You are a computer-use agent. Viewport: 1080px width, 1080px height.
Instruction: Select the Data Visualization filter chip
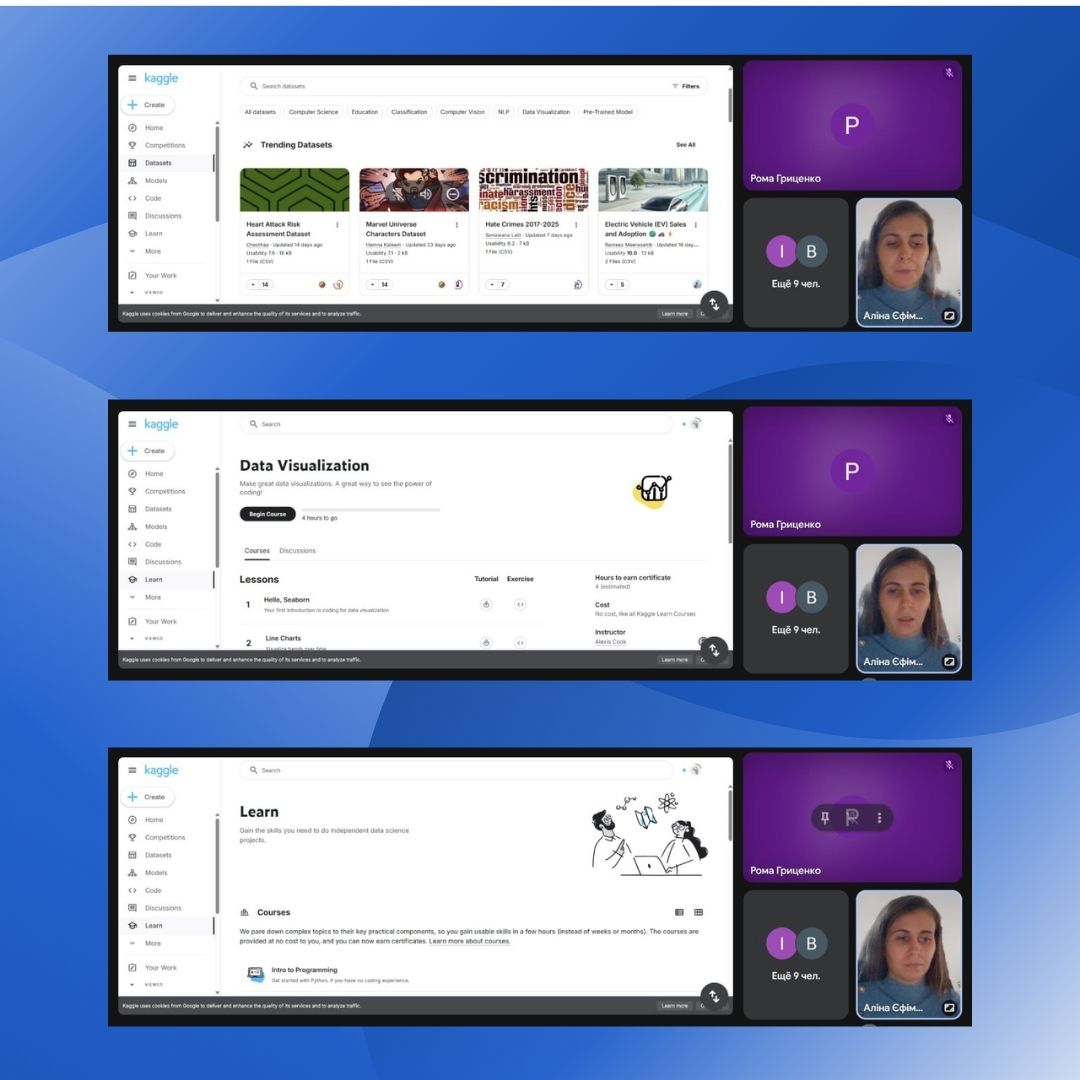point(546,112)
